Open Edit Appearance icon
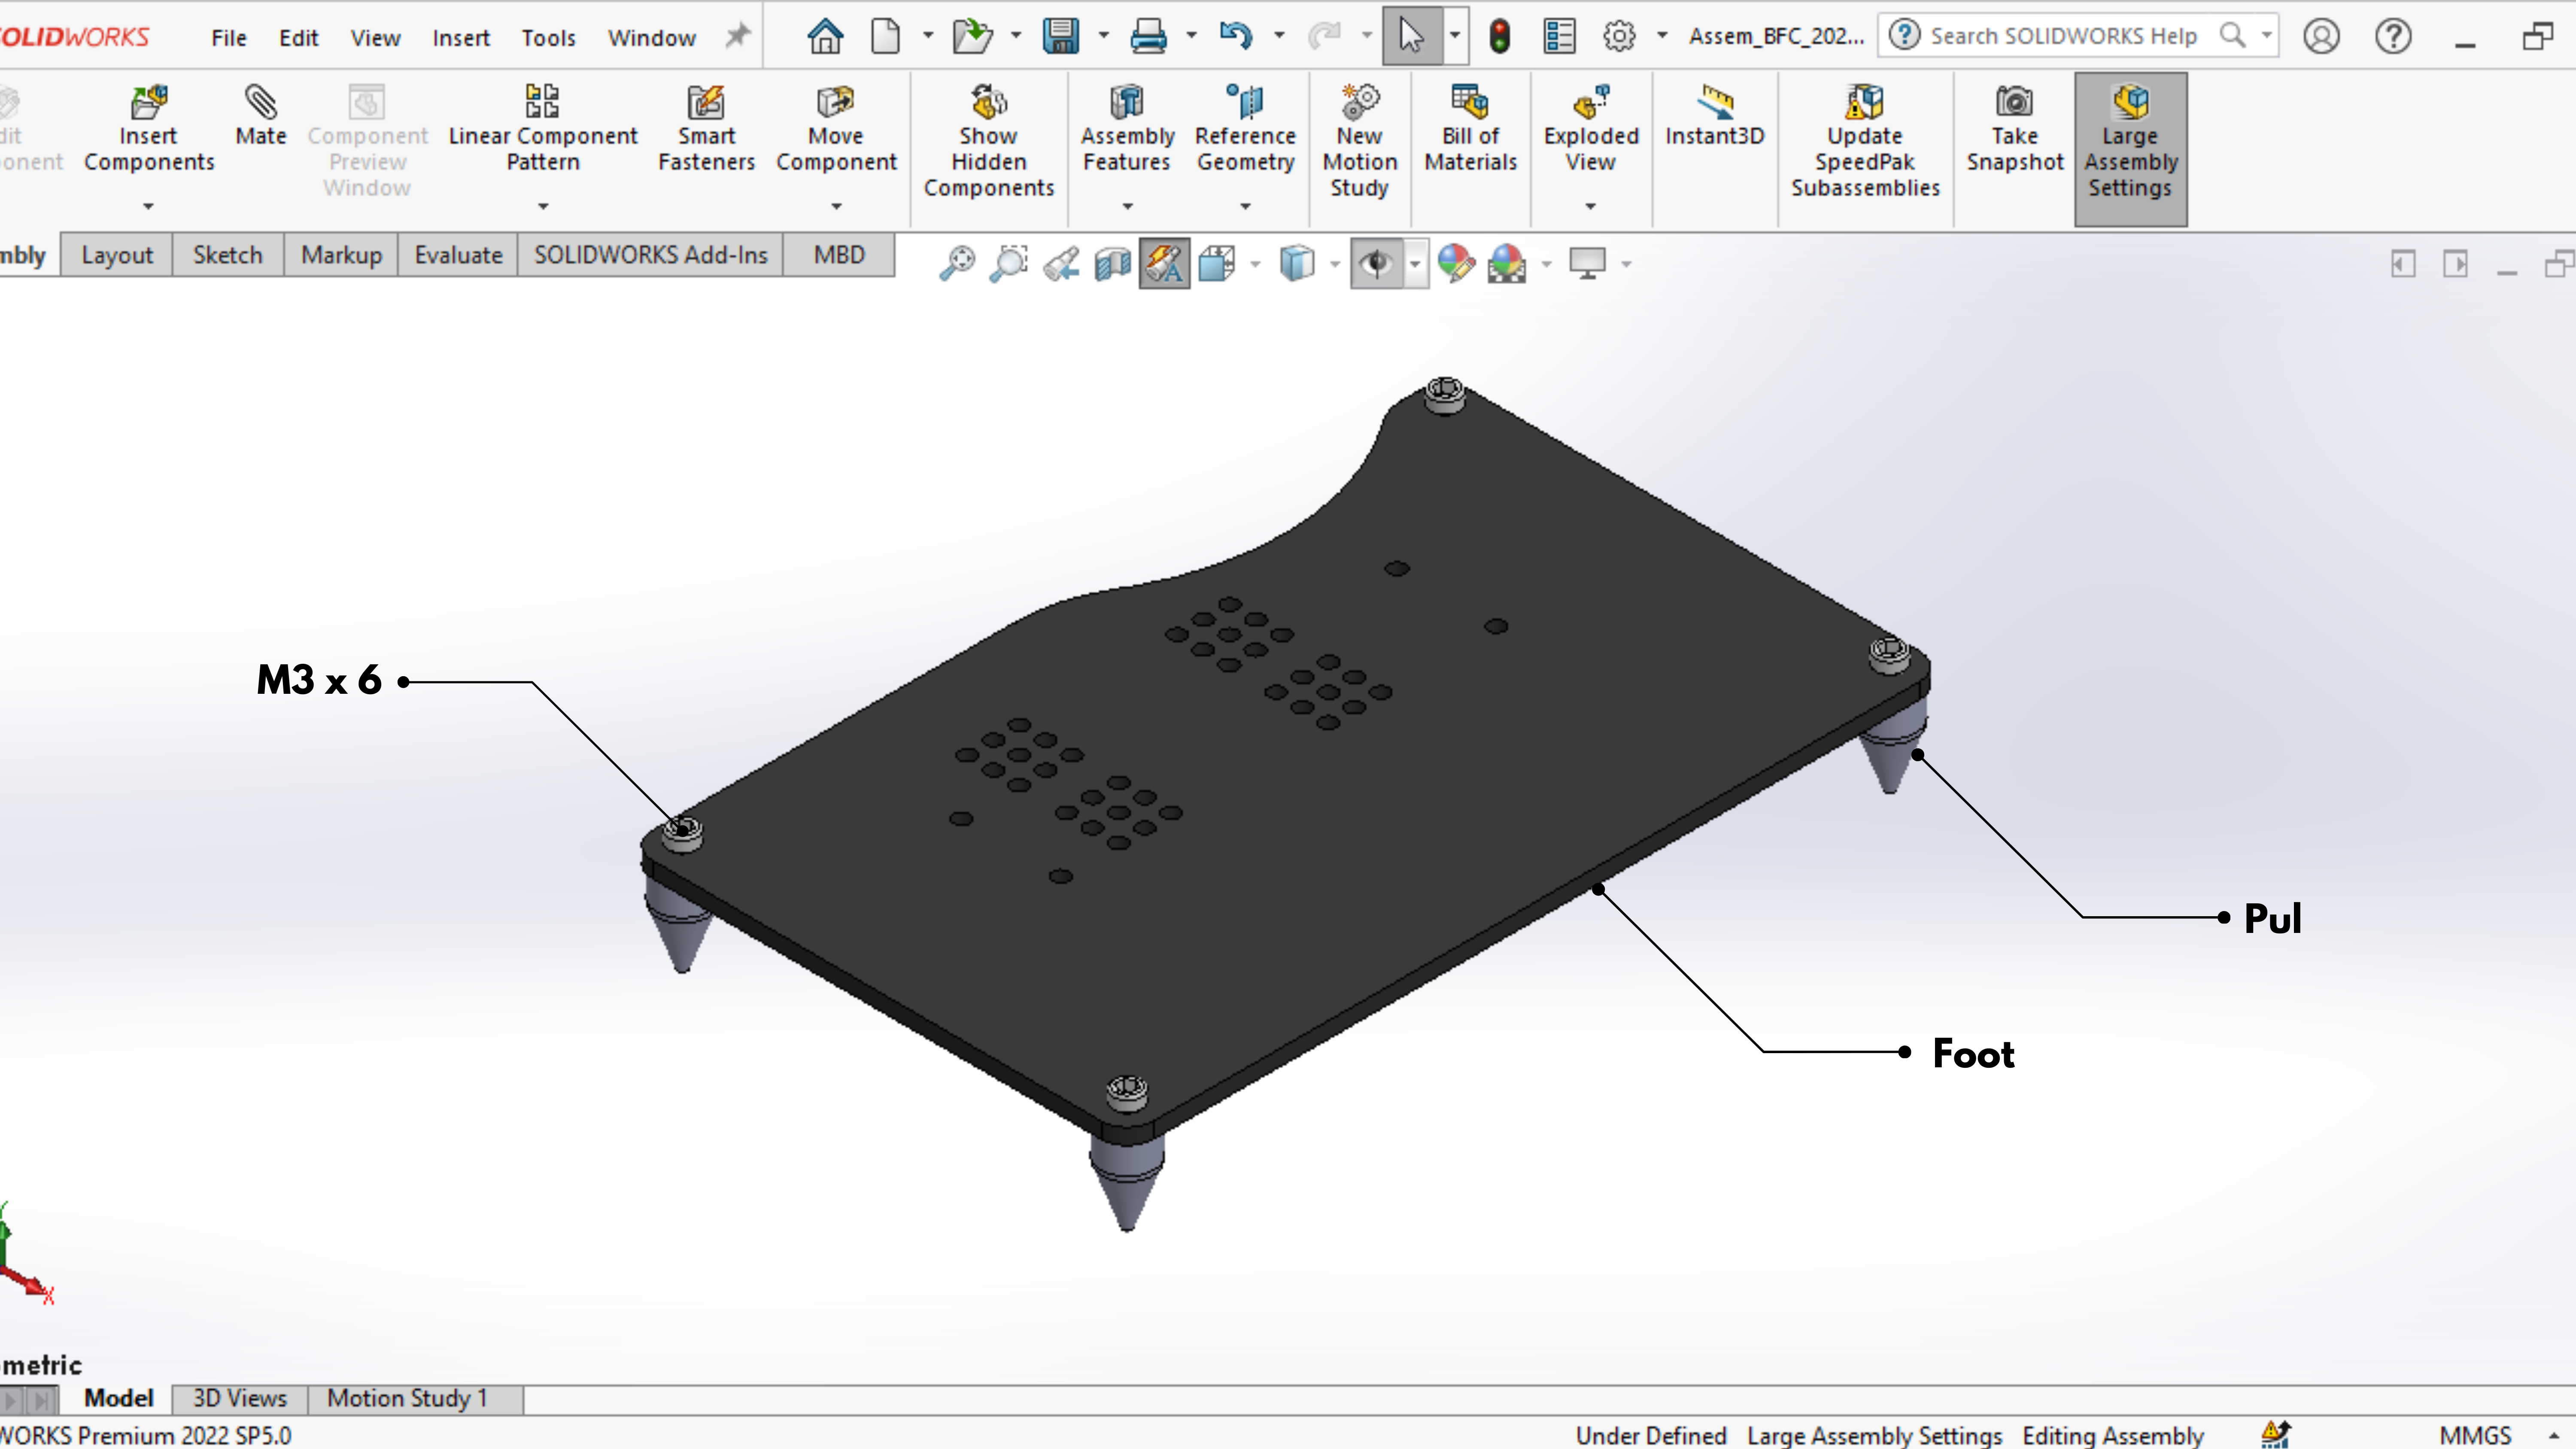Screen dimensions: 2576x1449 pos(1456,264)
